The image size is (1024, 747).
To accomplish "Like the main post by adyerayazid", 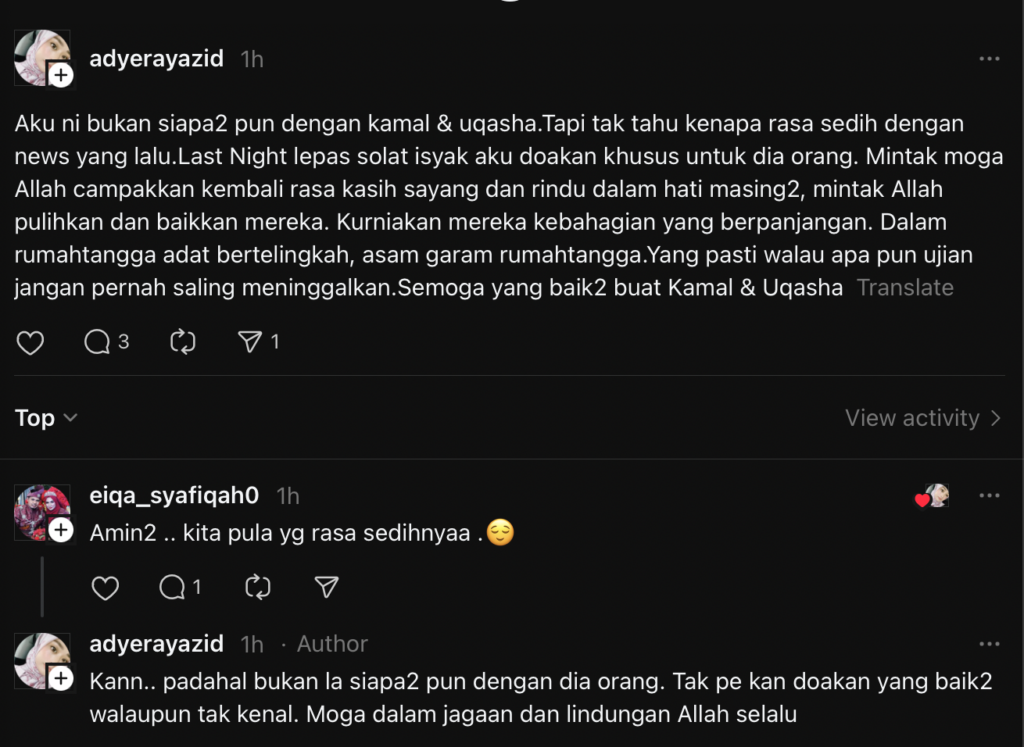I will pos(30,342).
